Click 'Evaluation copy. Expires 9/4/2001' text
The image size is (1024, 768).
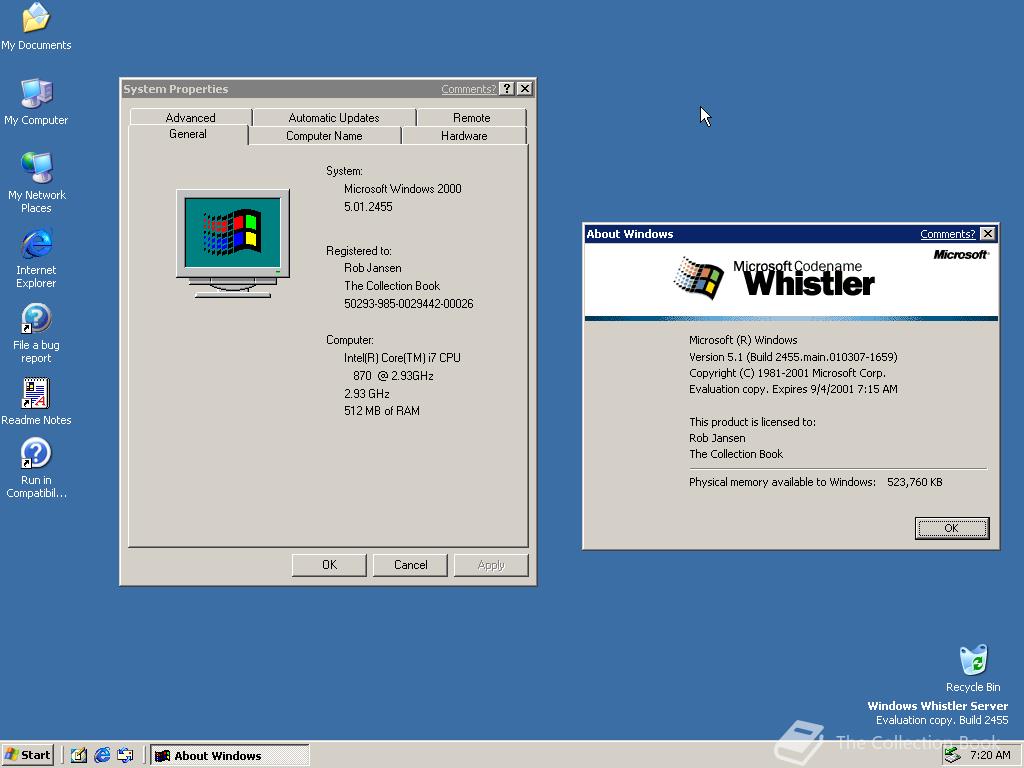tap(793, 389)
